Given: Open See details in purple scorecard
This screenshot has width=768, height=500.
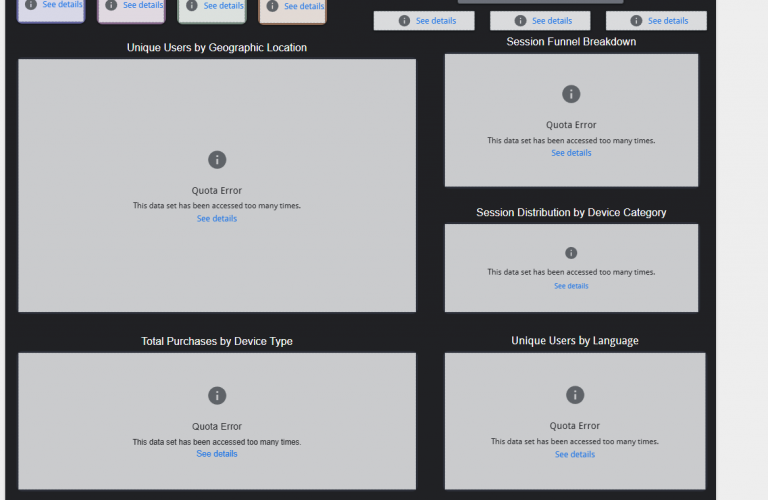Looking at the screenshot, I should point(62,4).
